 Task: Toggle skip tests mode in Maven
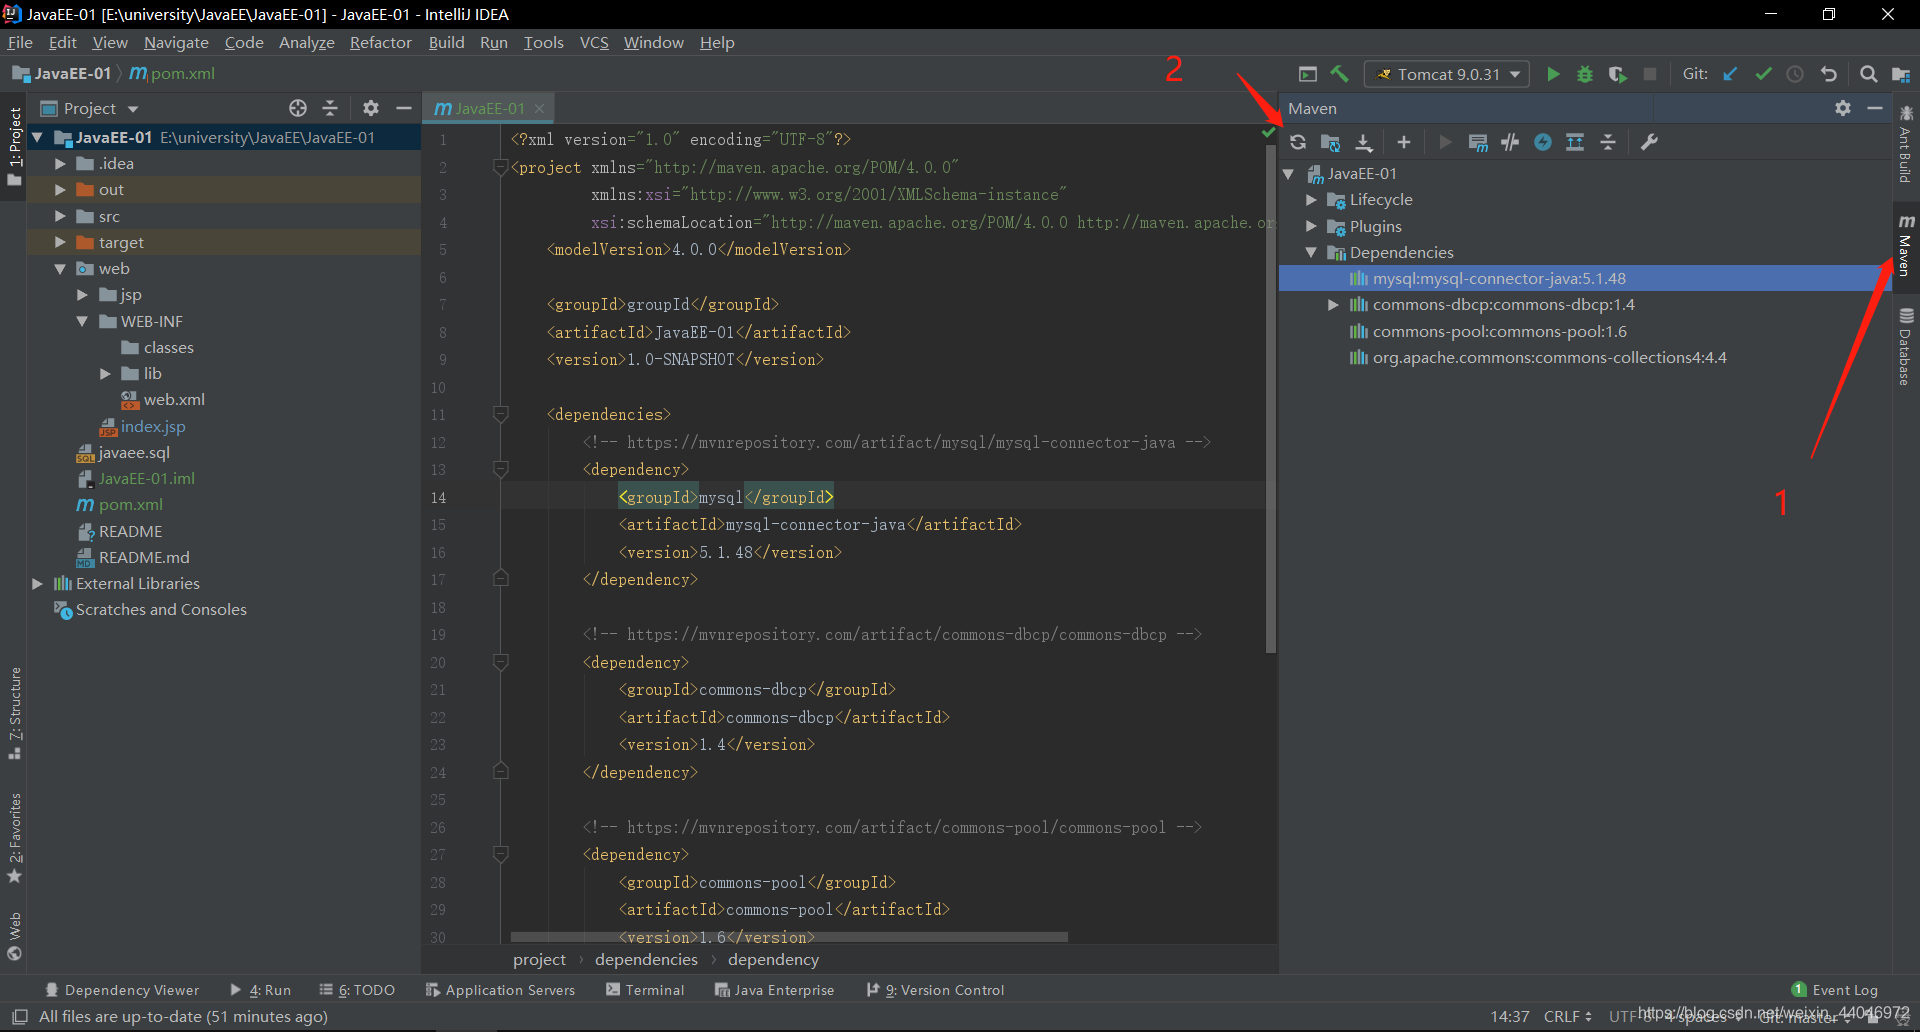point(1543,142)
